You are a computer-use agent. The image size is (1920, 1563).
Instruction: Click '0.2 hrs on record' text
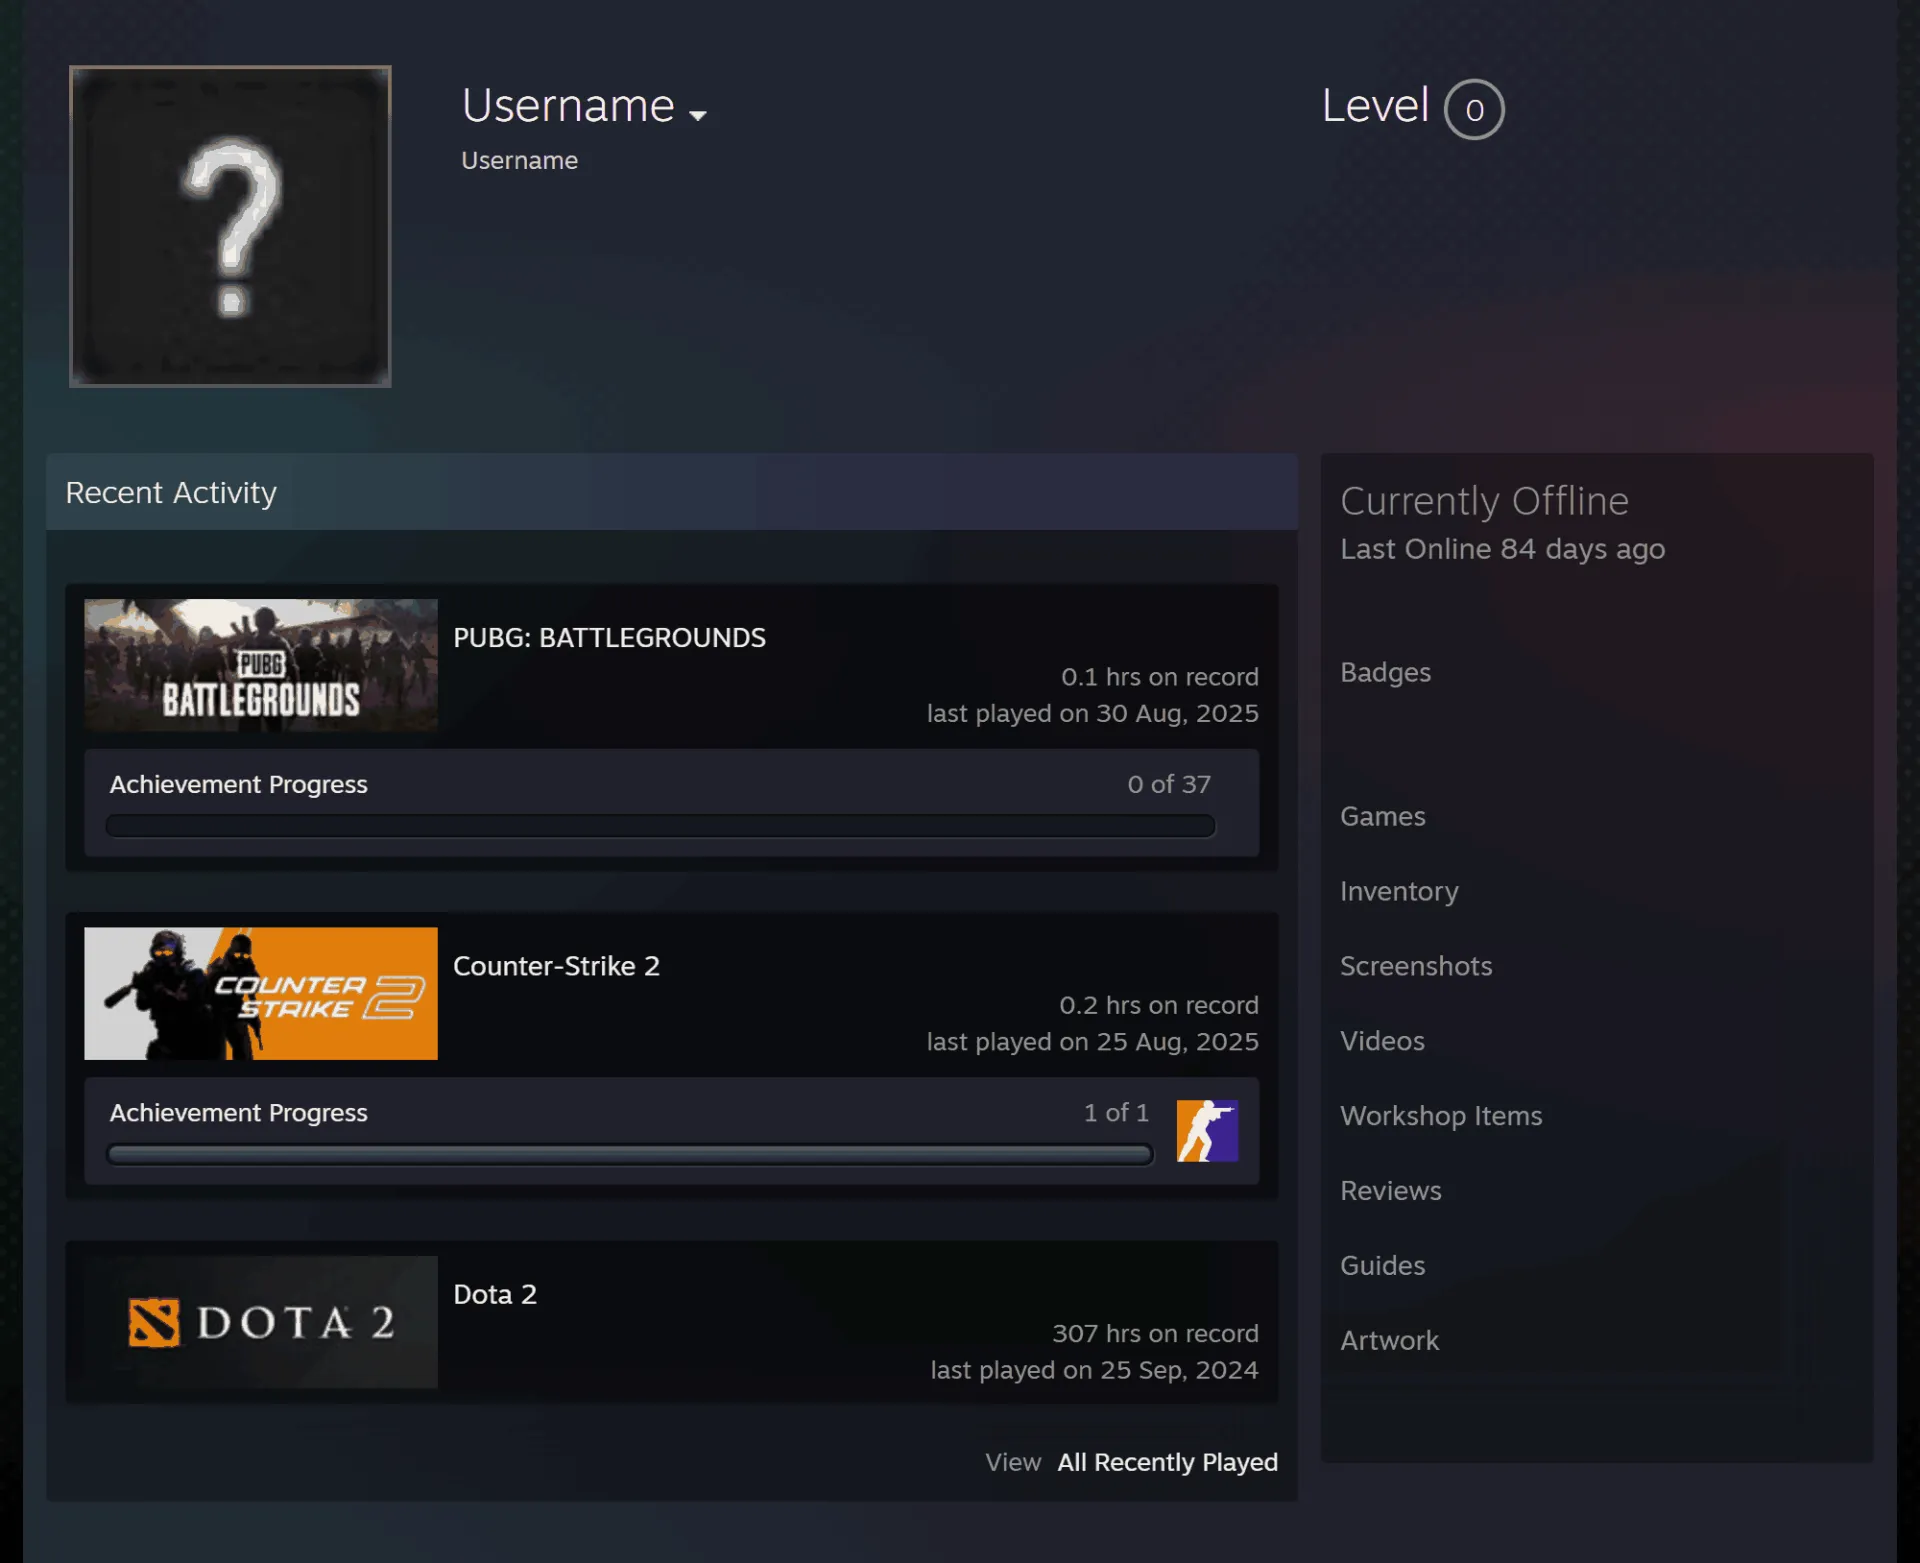(x=1159, y=1005)
